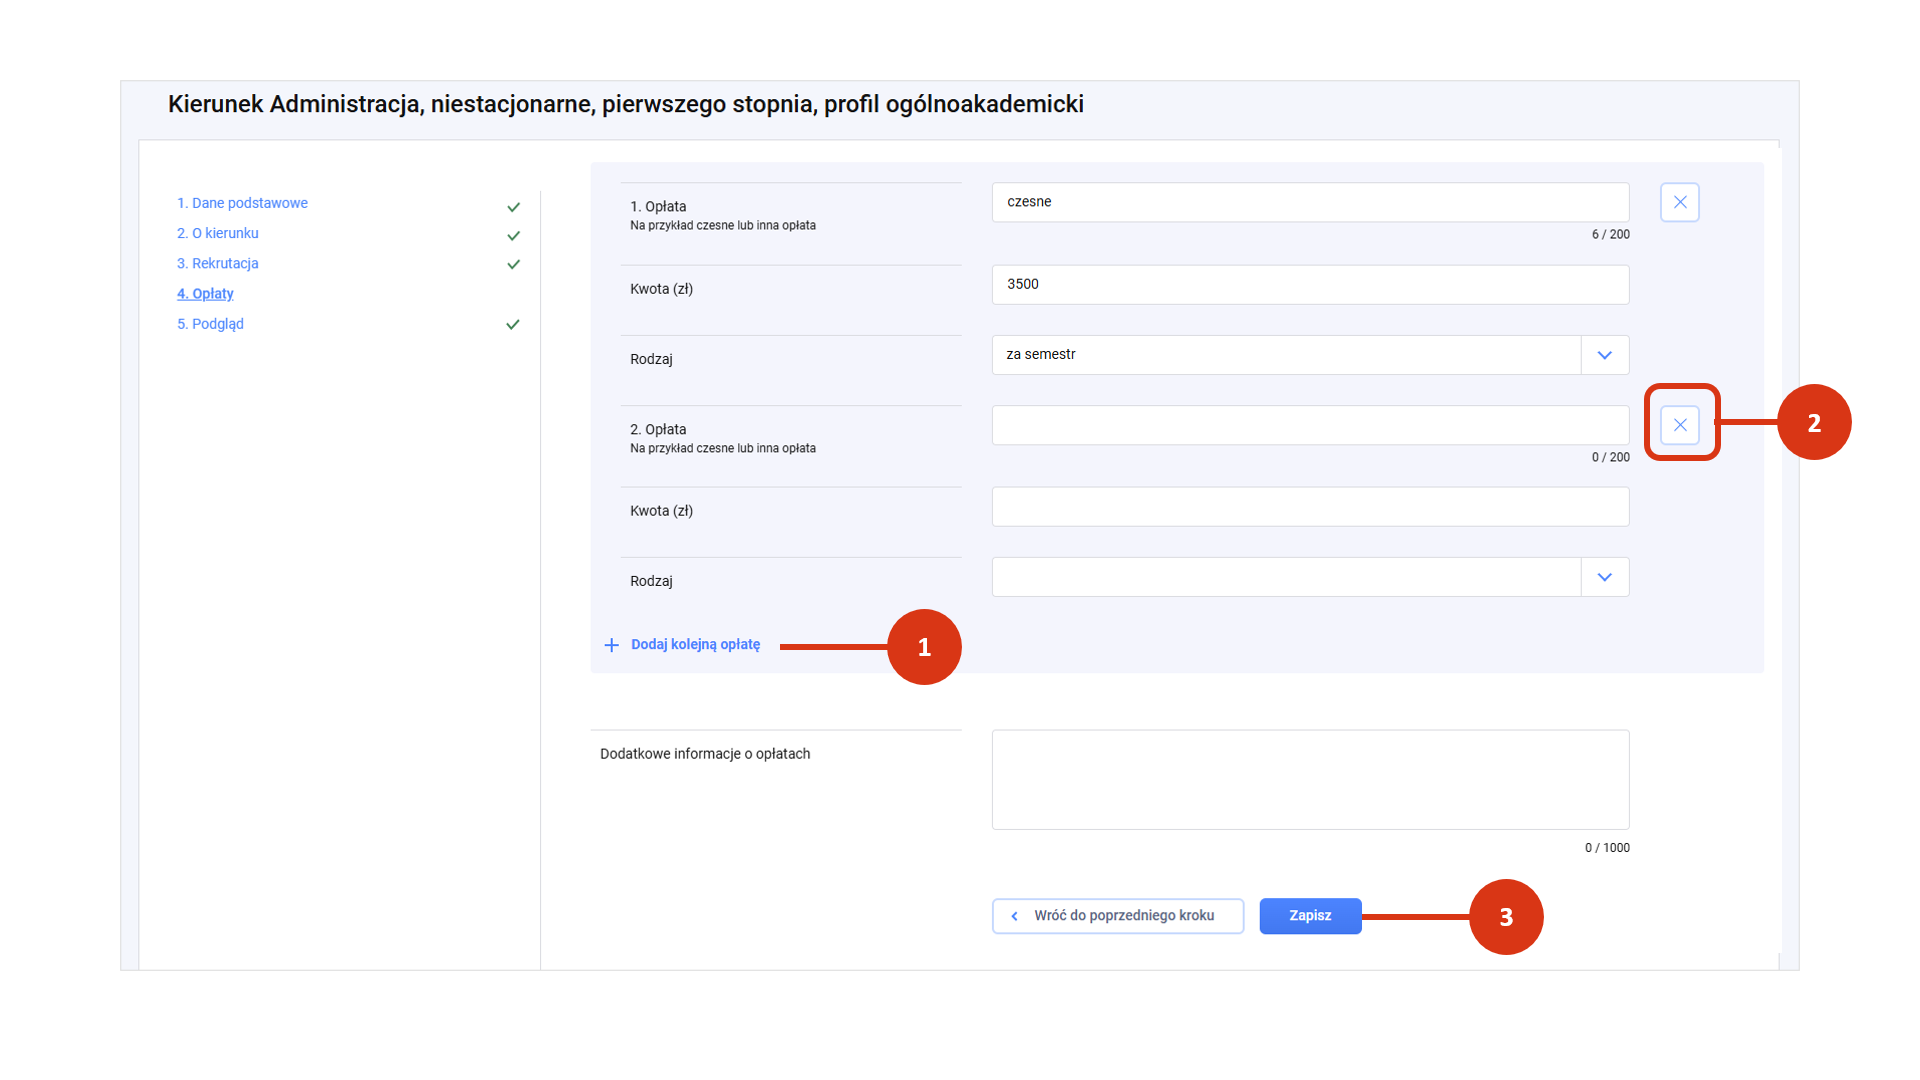
Task: Open the 'za semestr' combo box field
Action: 1285,355
